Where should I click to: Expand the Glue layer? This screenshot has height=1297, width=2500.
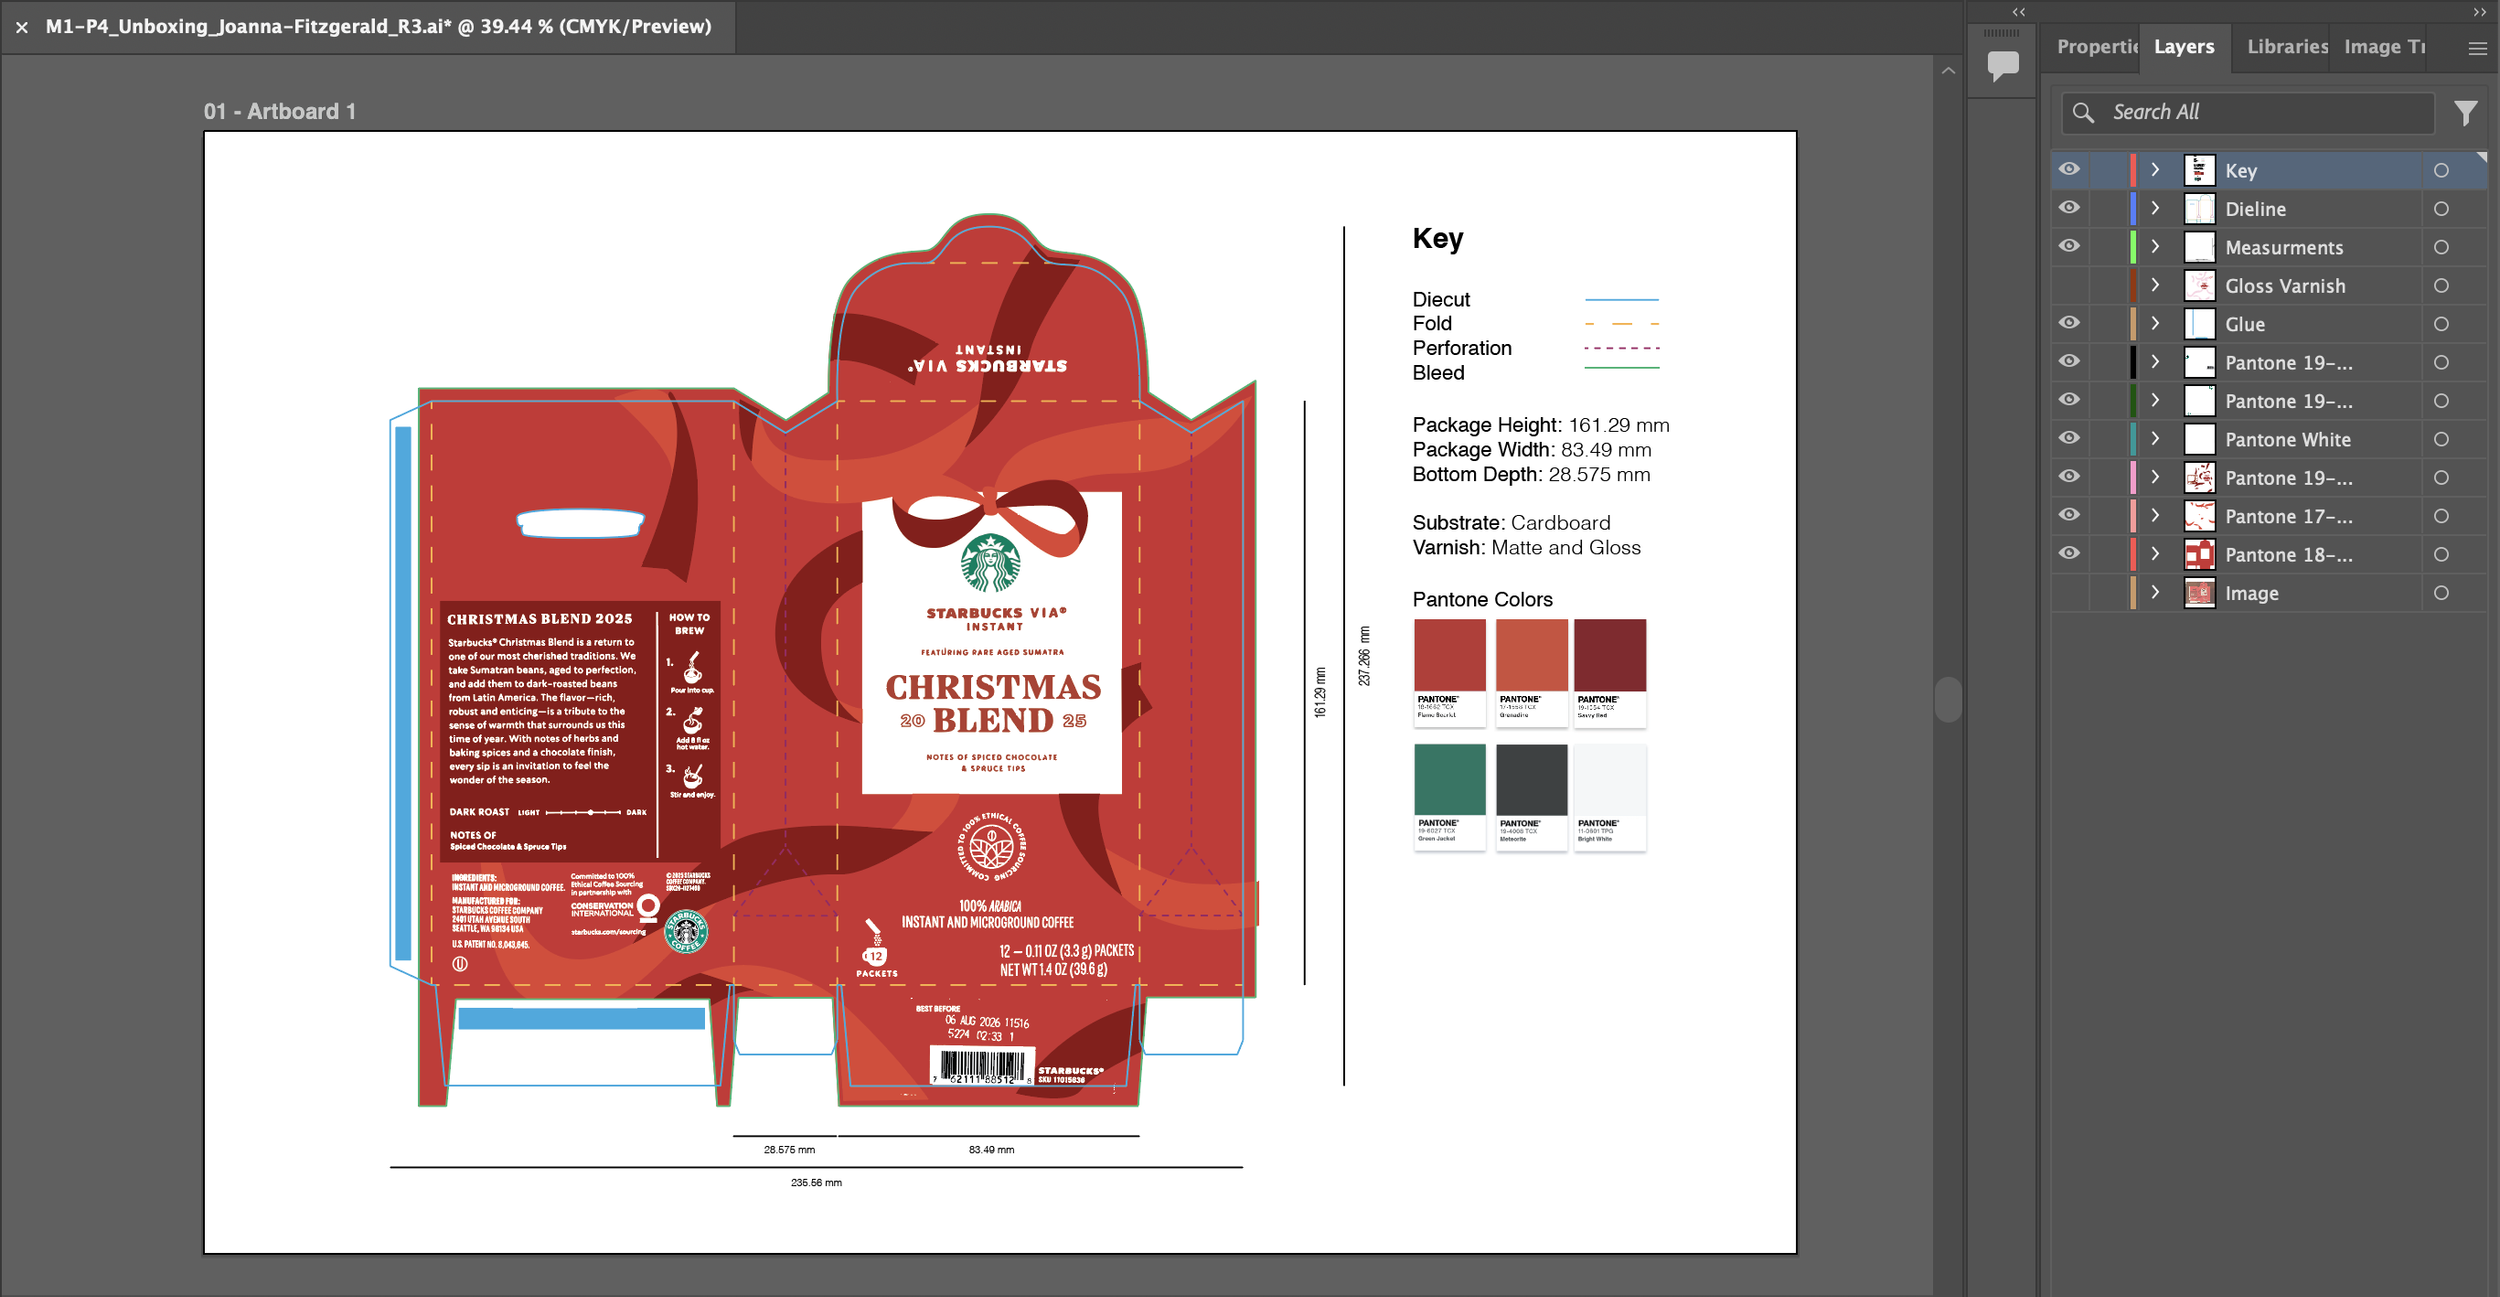click(2156, 324)
